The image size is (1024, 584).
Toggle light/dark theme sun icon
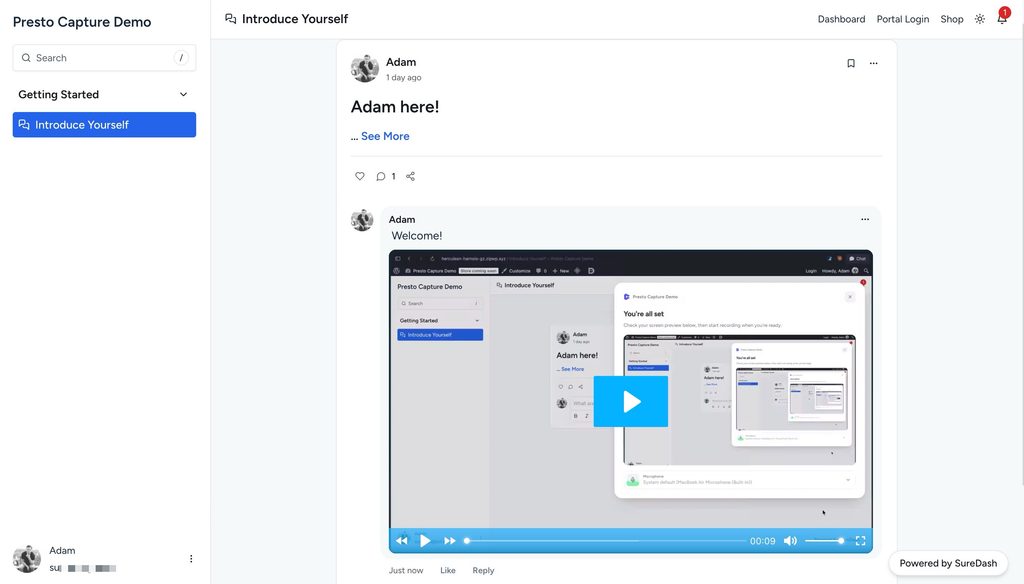pyautogui.click(x=980, y=19)
